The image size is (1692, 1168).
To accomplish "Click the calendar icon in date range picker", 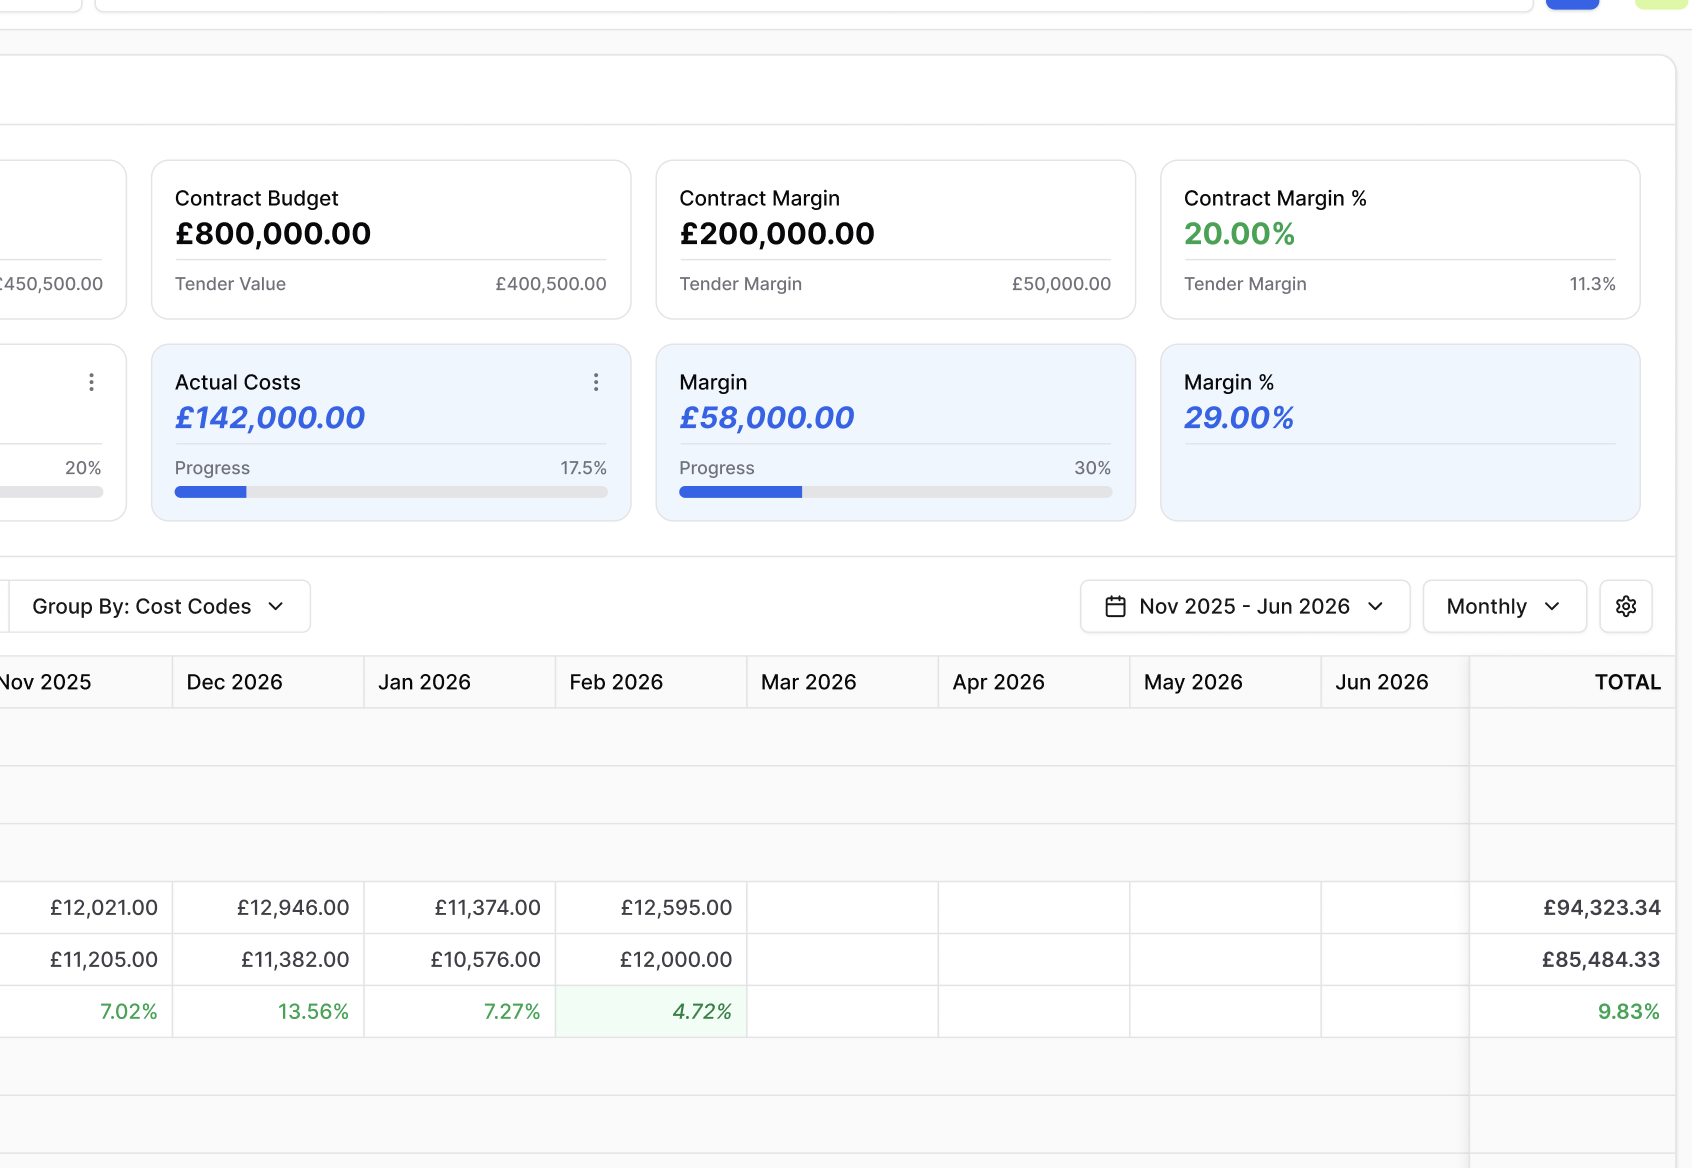I will click(x=1116, y=606).
